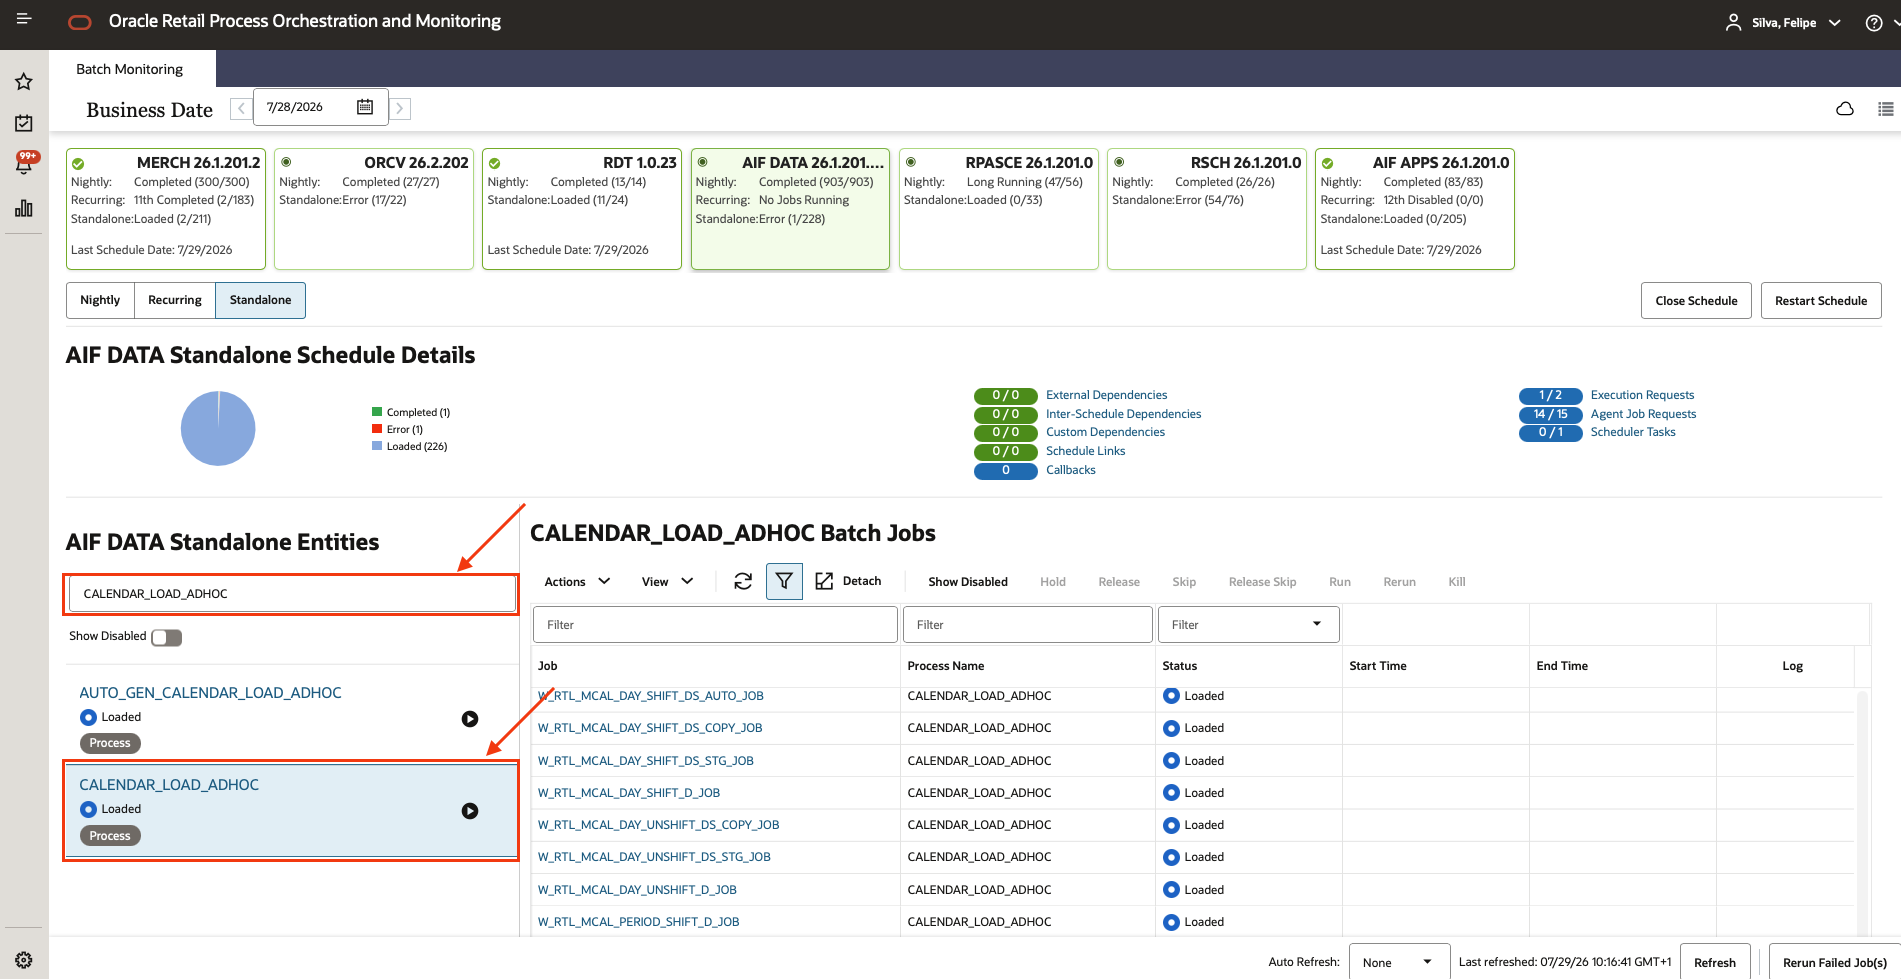Open the Inter-Schedule Dependencies link
Image resolution: width=1901 pixels, height=979 pixels.
pyautogui.click(x=1123, y=414)
